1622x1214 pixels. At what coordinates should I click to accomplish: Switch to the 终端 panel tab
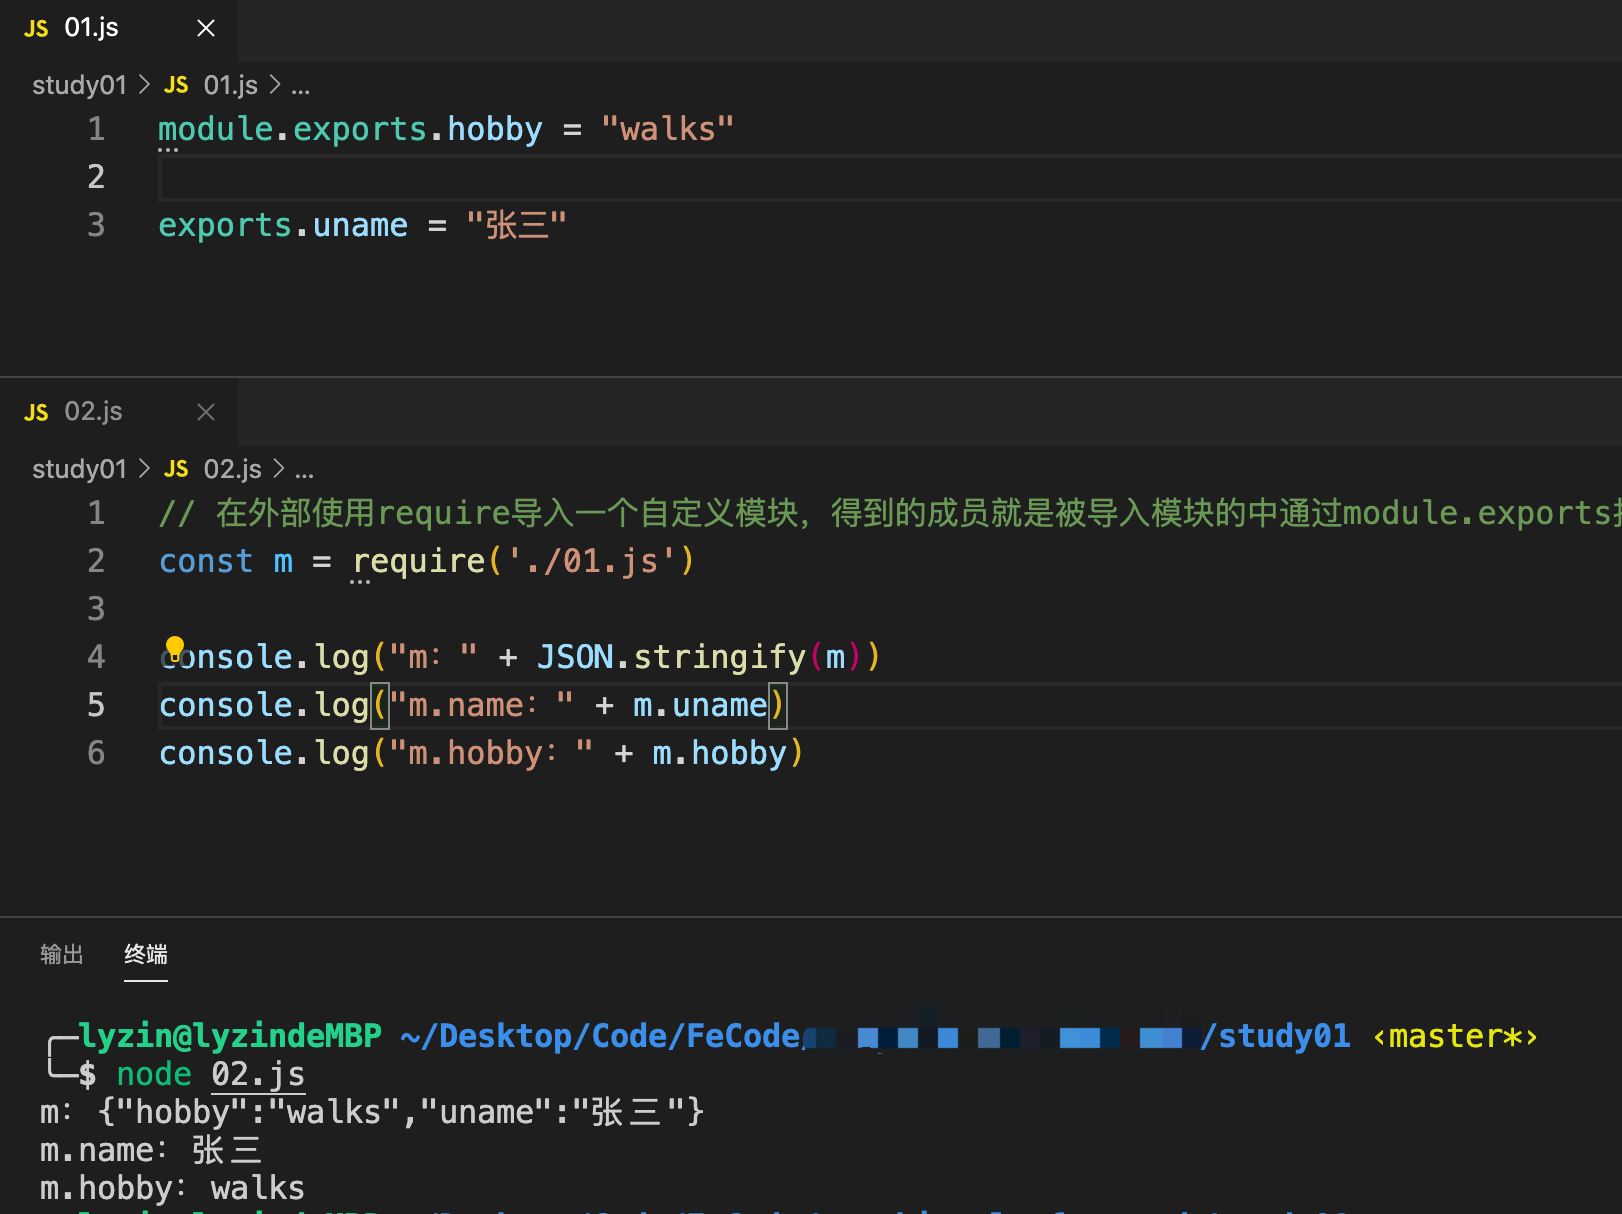[146, 954]
